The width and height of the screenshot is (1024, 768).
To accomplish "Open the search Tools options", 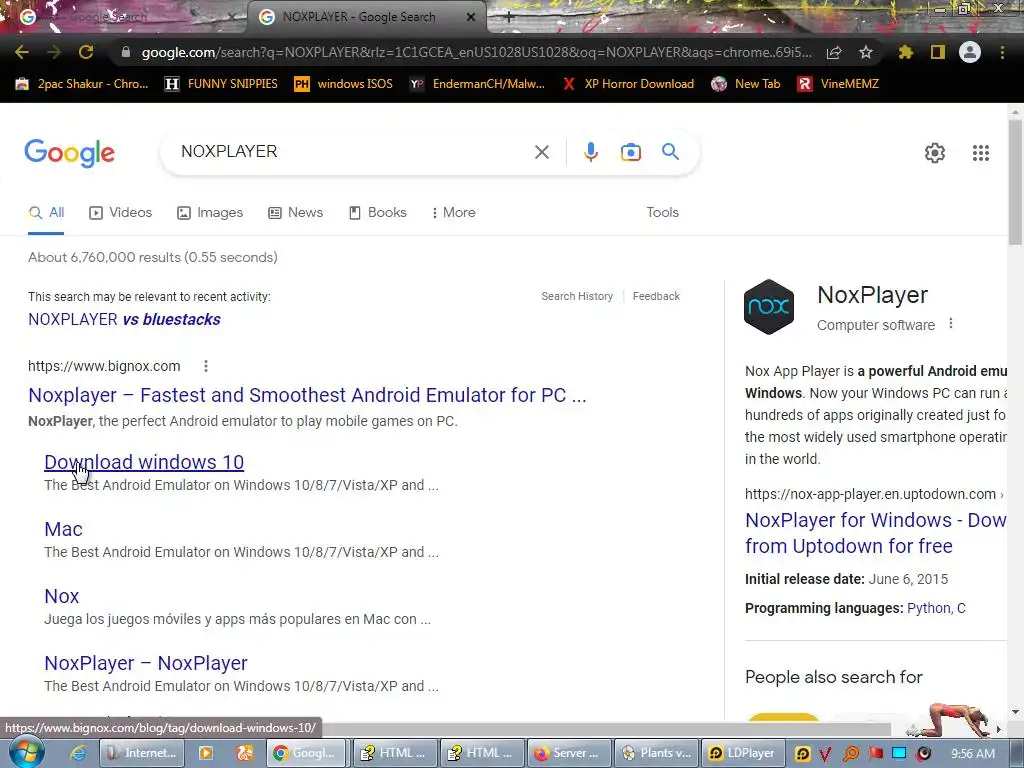I will pyautogui.click(x=662, y=213).
